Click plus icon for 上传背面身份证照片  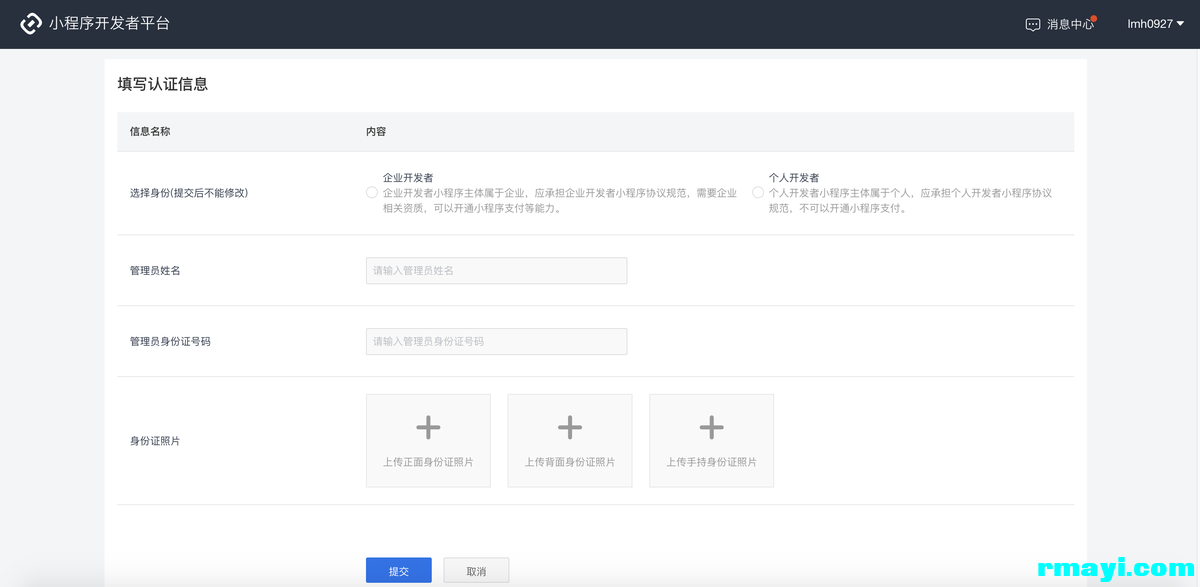(570, 428)
